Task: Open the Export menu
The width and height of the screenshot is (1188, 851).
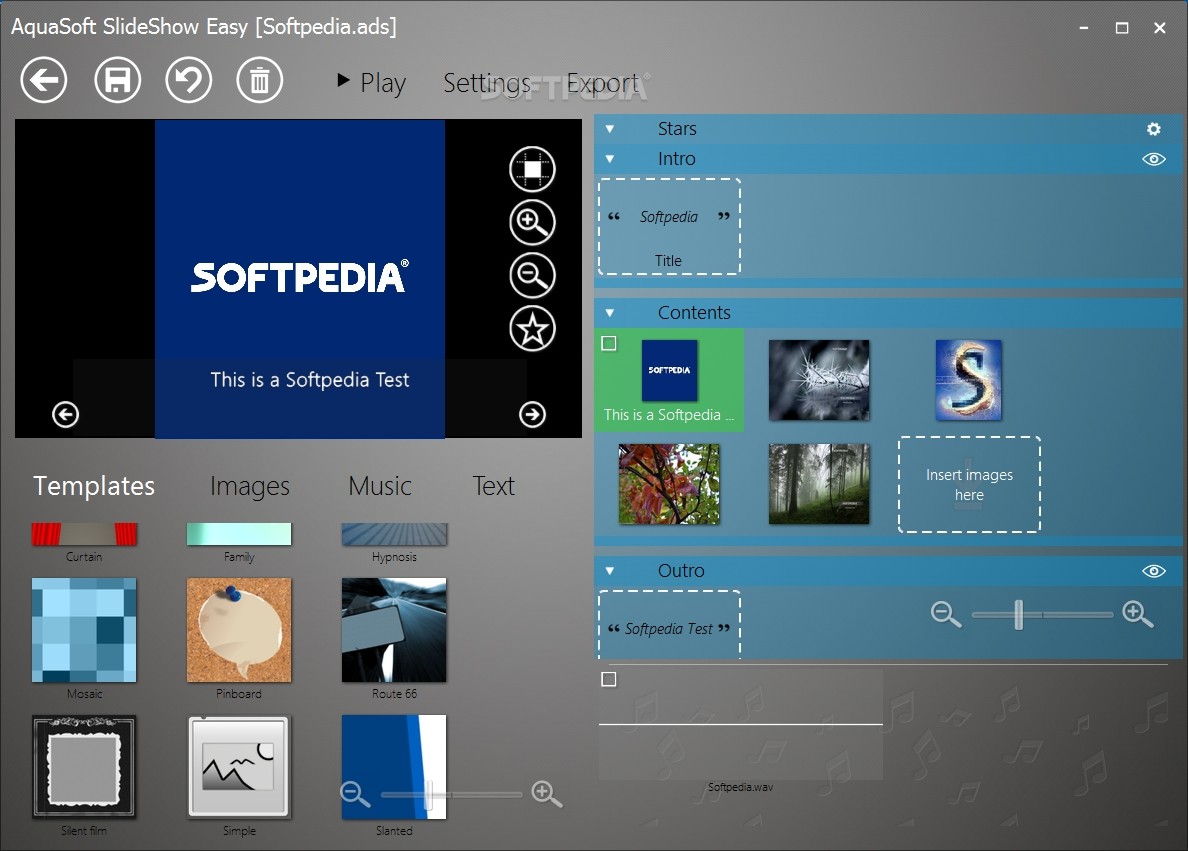Action: pos(603,83)
